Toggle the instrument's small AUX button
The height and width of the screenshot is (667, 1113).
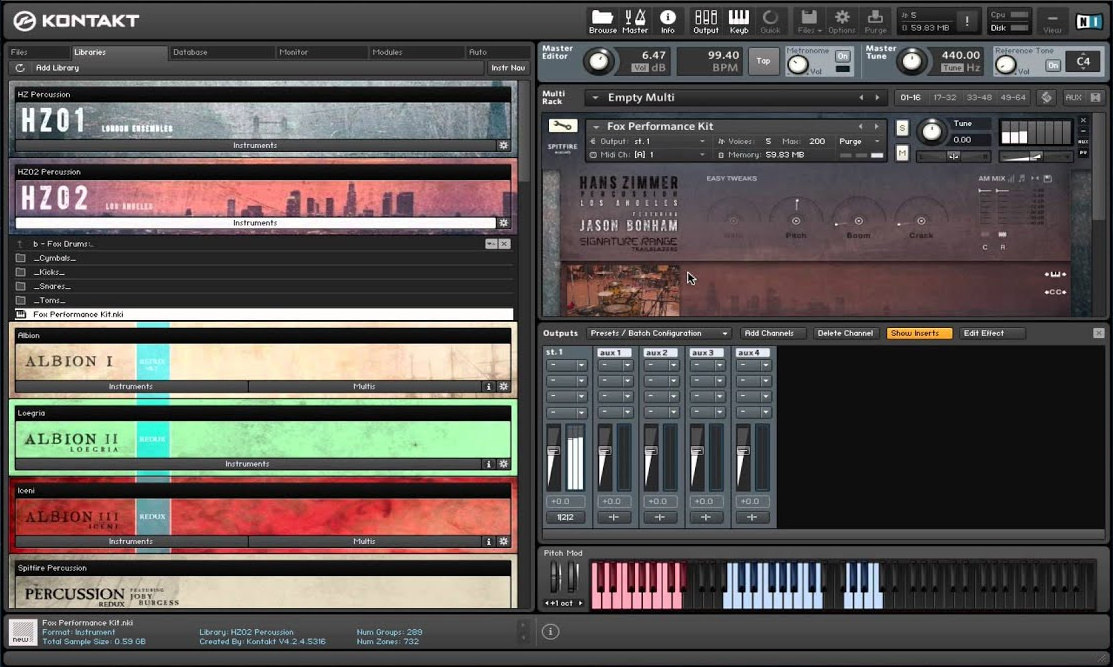click(1083, 142)
